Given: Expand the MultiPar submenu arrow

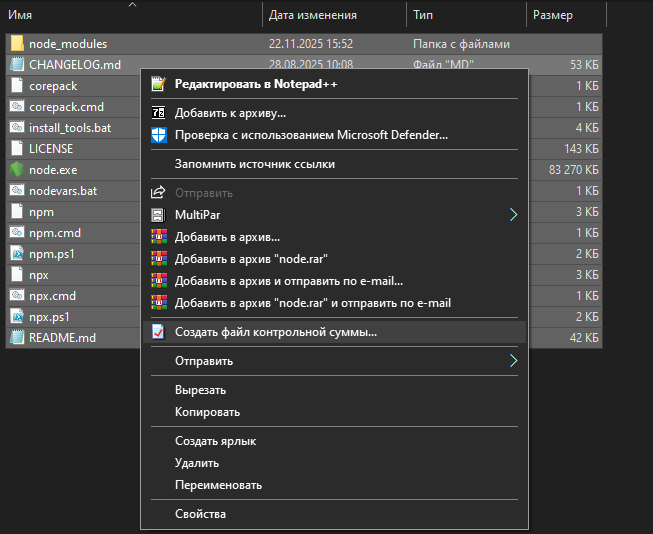Looking at the screenshot, I should [x=513, y=215].
